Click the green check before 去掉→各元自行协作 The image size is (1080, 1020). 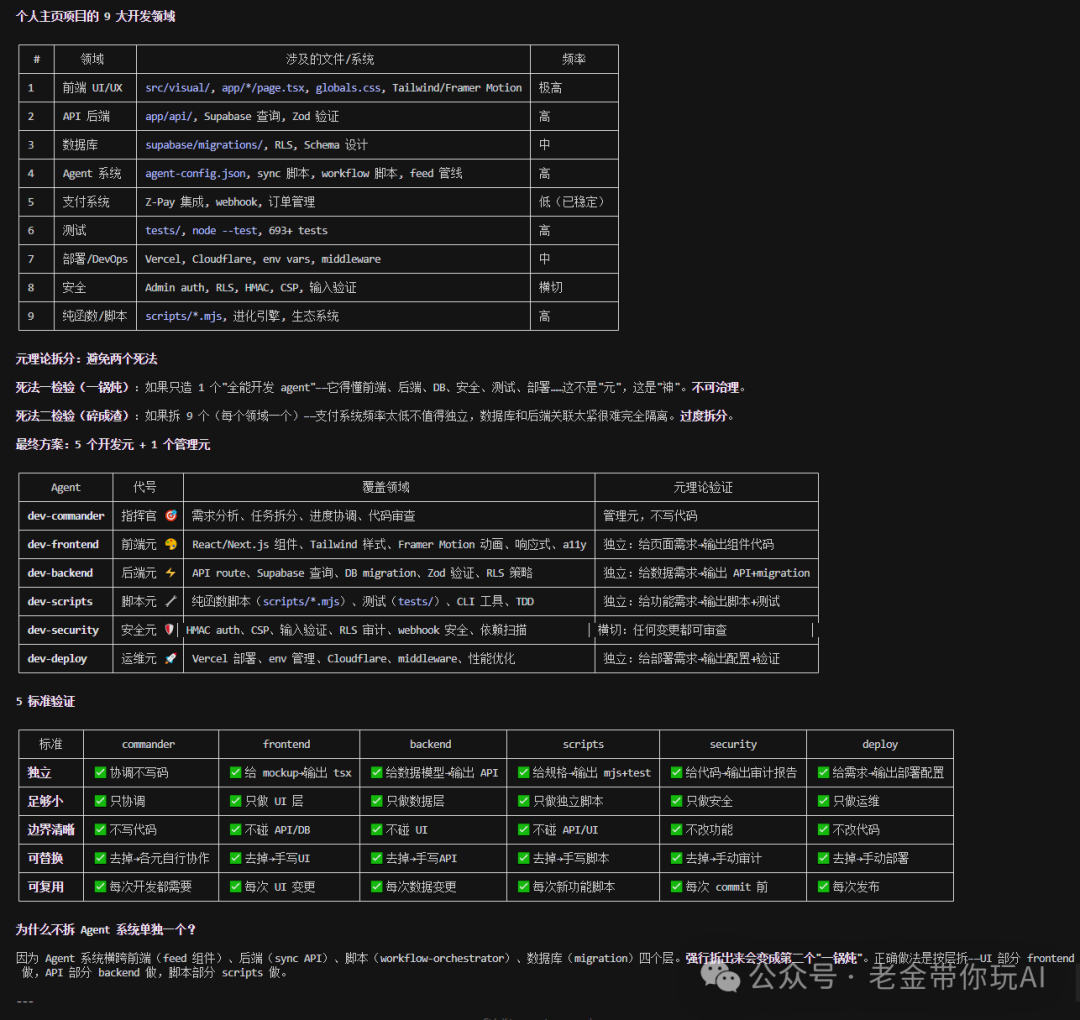point(101,858)
